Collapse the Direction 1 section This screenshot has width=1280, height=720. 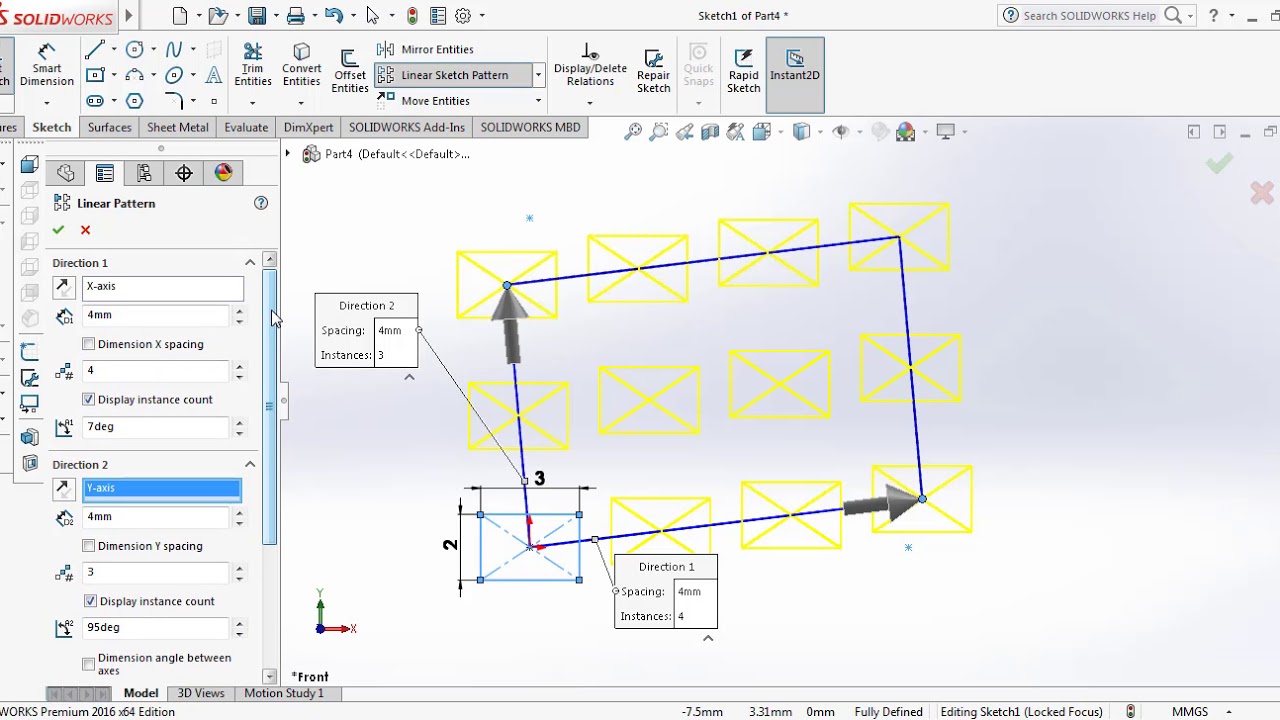pyautogui.click(x=250, y=262)
